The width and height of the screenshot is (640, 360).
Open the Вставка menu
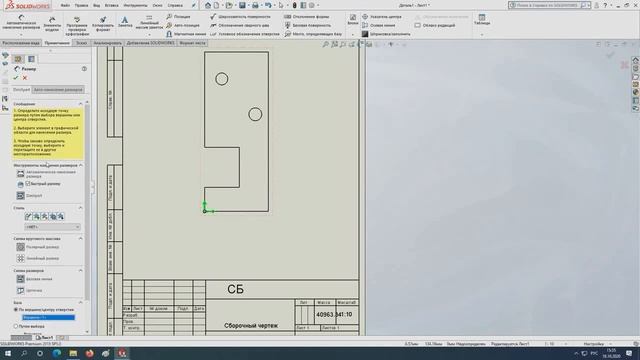click(x=111, y=6)
